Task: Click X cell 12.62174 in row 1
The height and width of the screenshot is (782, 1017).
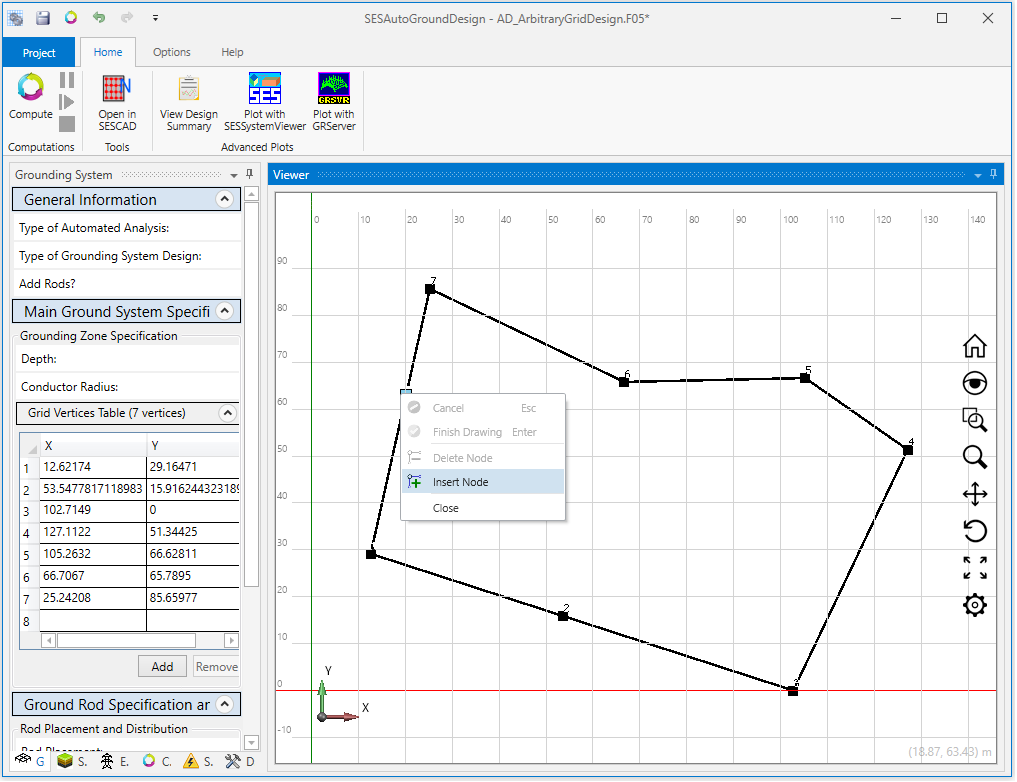Action: point(93,467)
